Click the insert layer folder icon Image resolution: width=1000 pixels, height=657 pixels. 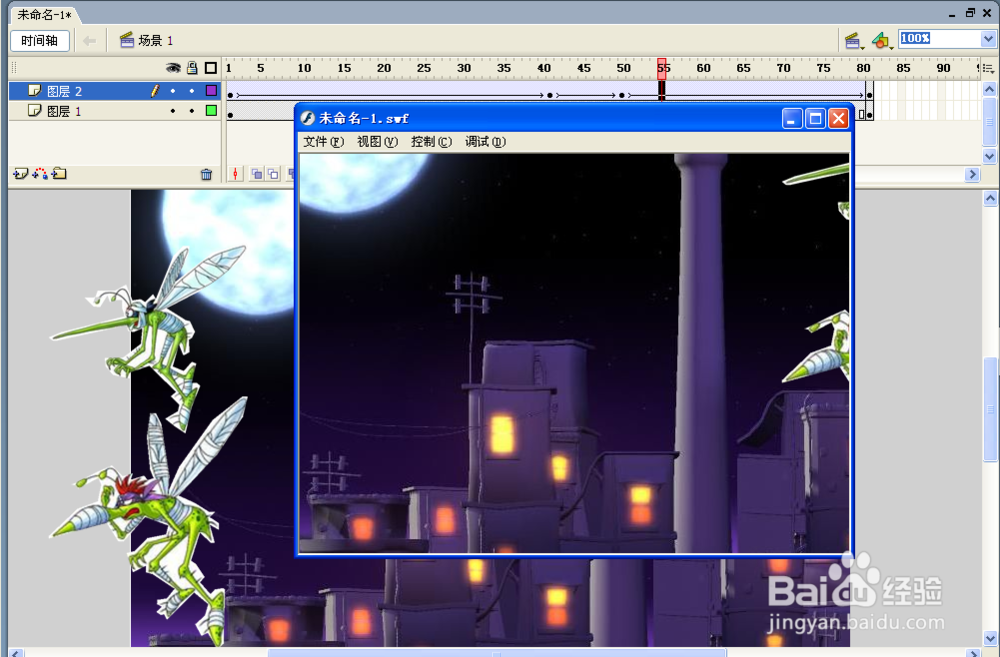pyautogui.click(x=59, y=173)
